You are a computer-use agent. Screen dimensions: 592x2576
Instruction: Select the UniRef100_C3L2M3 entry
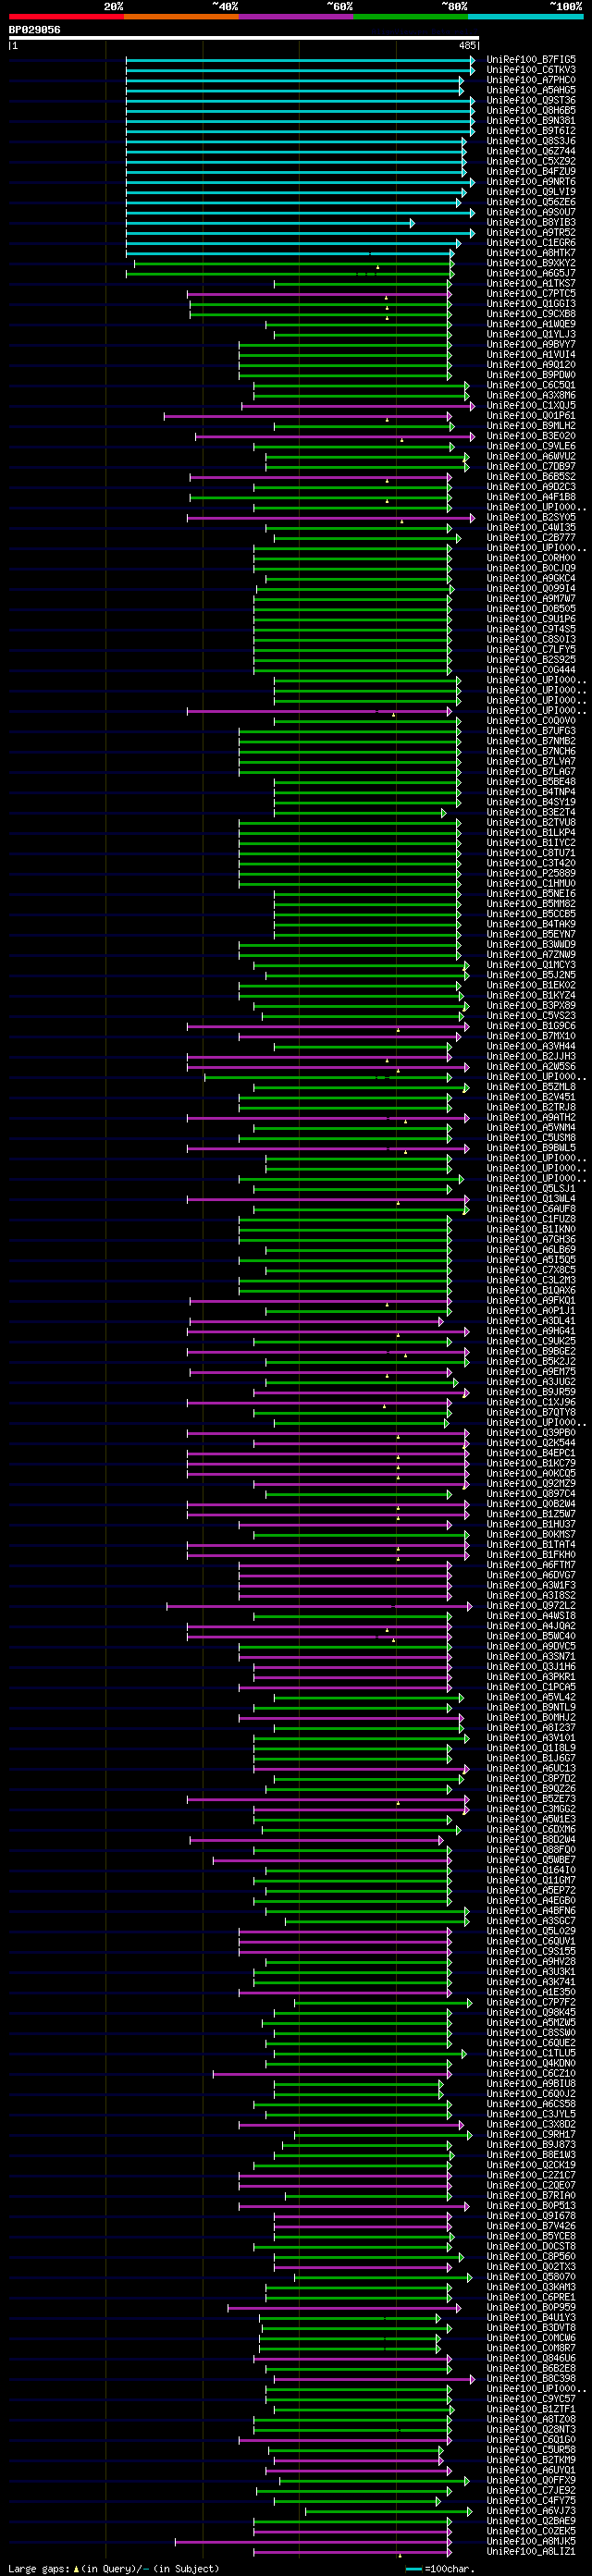click(531, 1281)
